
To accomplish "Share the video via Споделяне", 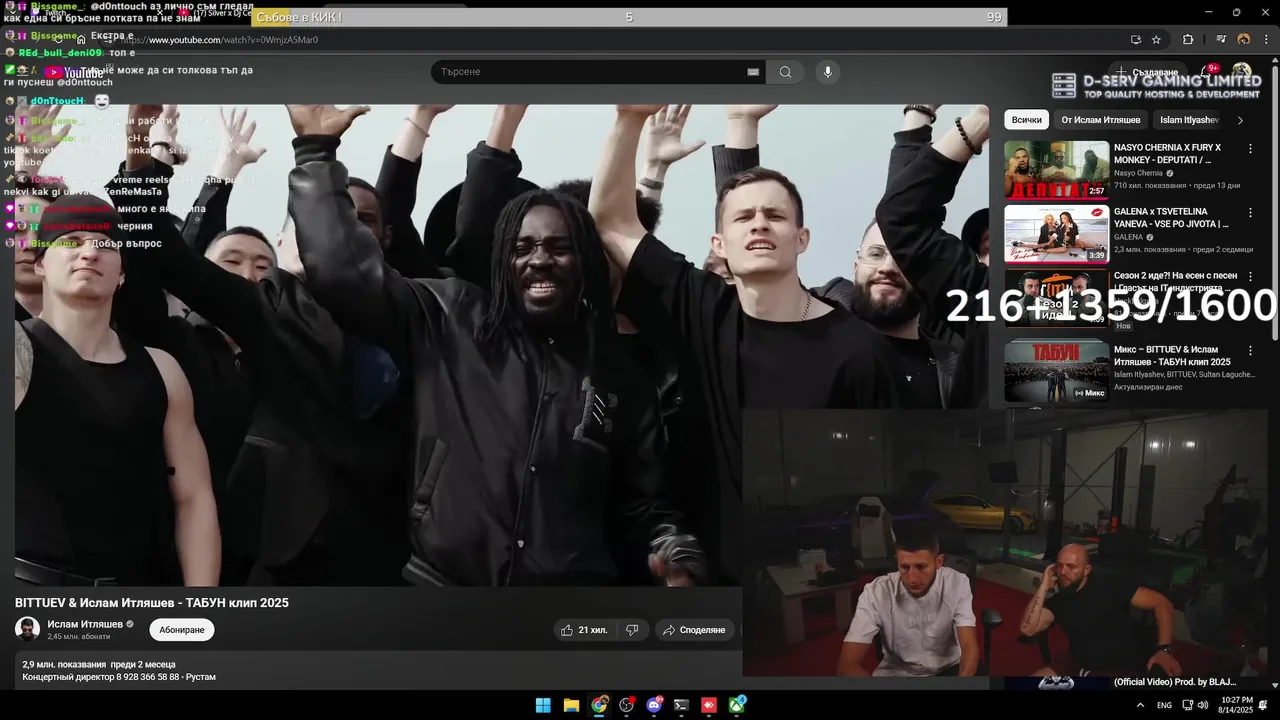I will 694,630.
